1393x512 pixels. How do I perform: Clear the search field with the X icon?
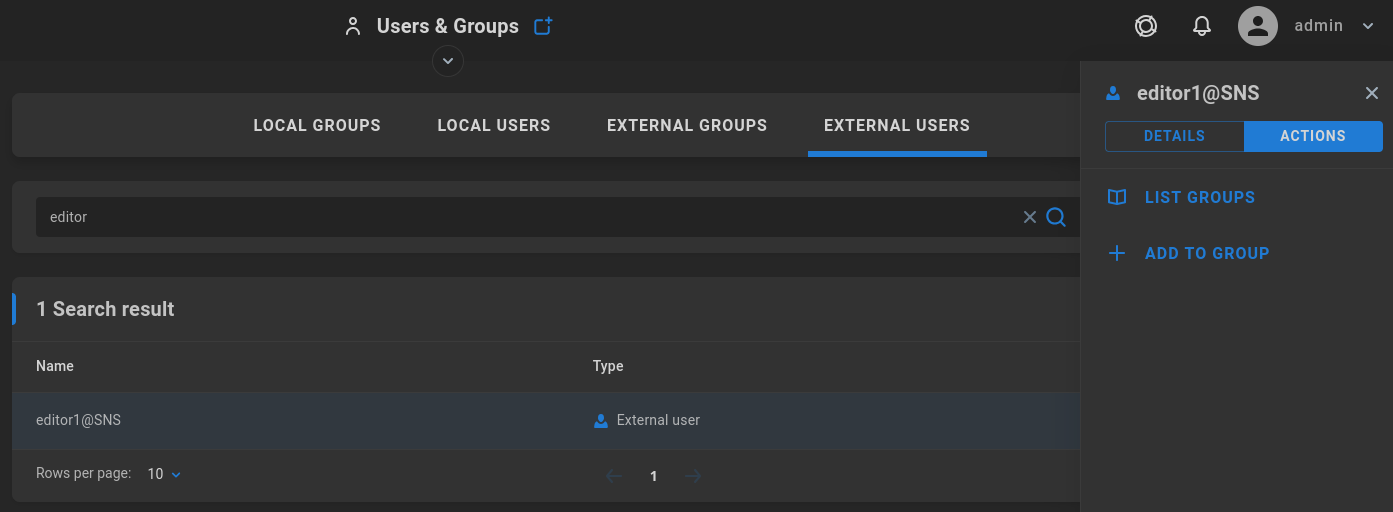tap(1030, 217)
